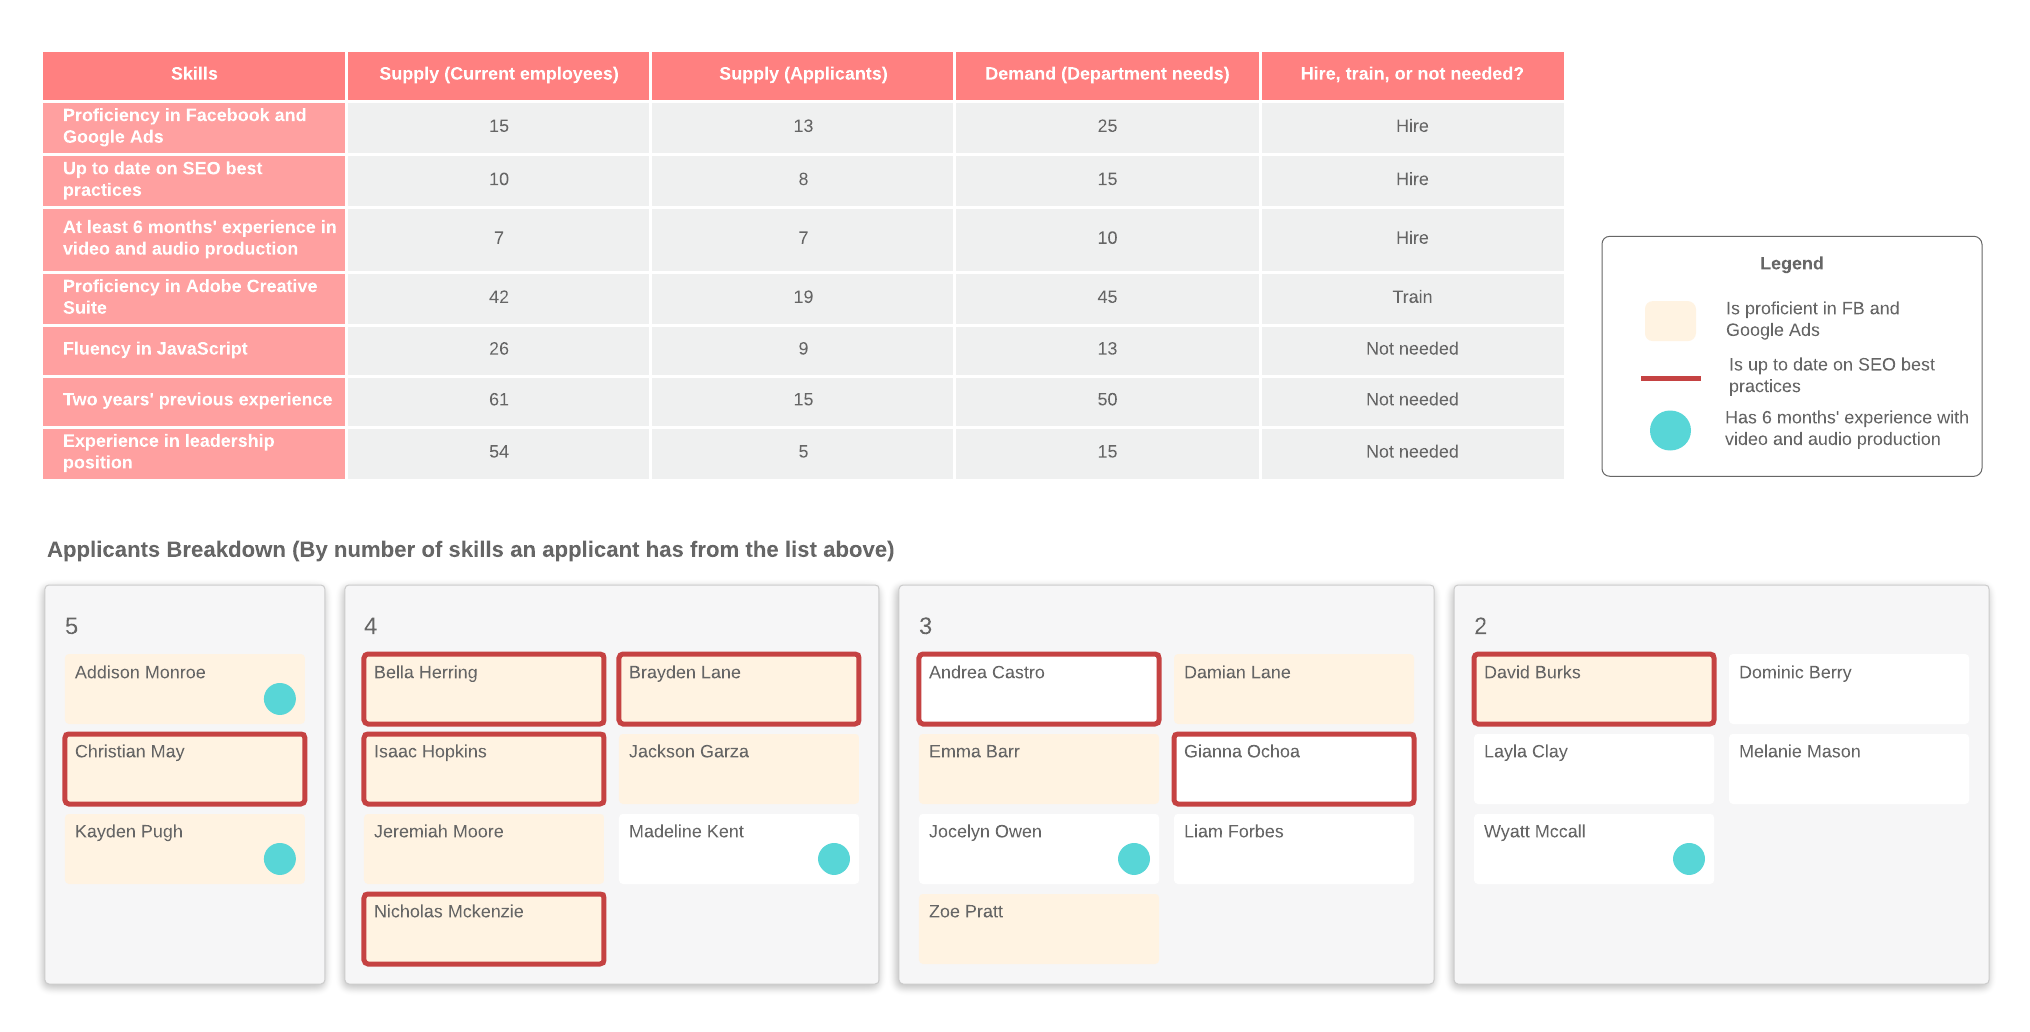This screenshot has width=2030, height=1032.
Task: Click the red SEO line symbol in Legend
Action: click(1670, 376)
